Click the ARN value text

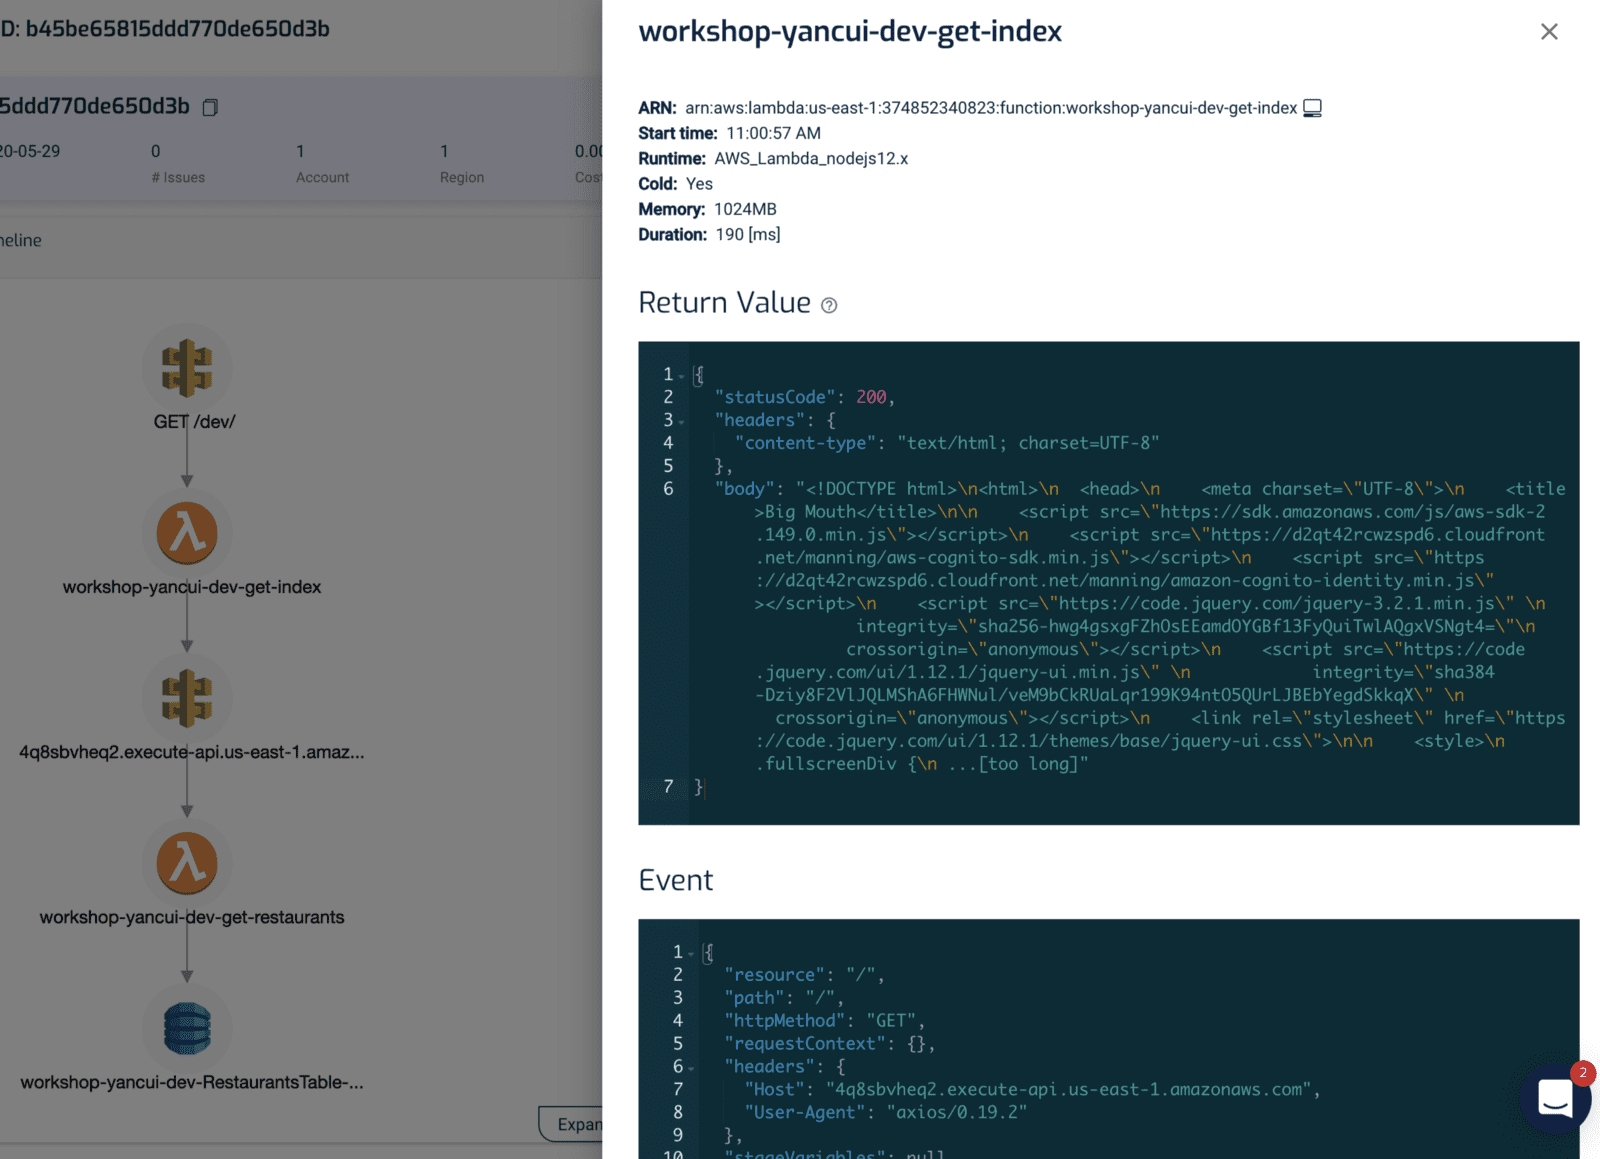pyautogui.click(x=991, y=108)
